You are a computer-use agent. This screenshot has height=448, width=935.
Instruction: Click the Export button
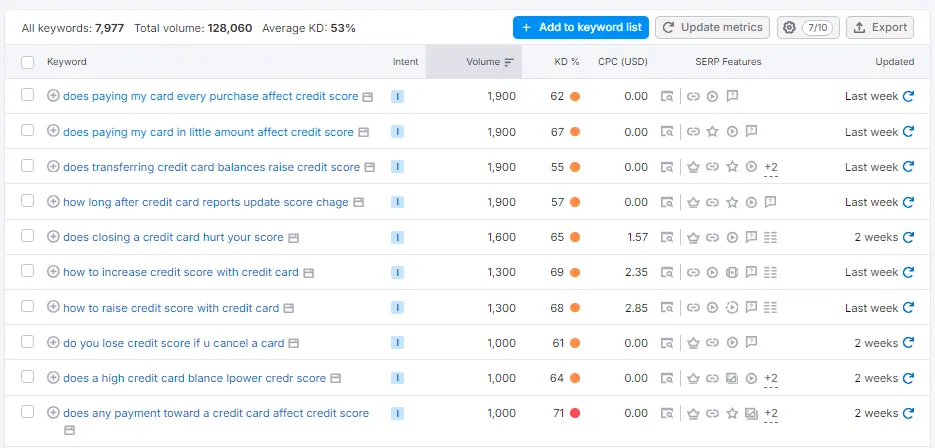pos(879,28)
